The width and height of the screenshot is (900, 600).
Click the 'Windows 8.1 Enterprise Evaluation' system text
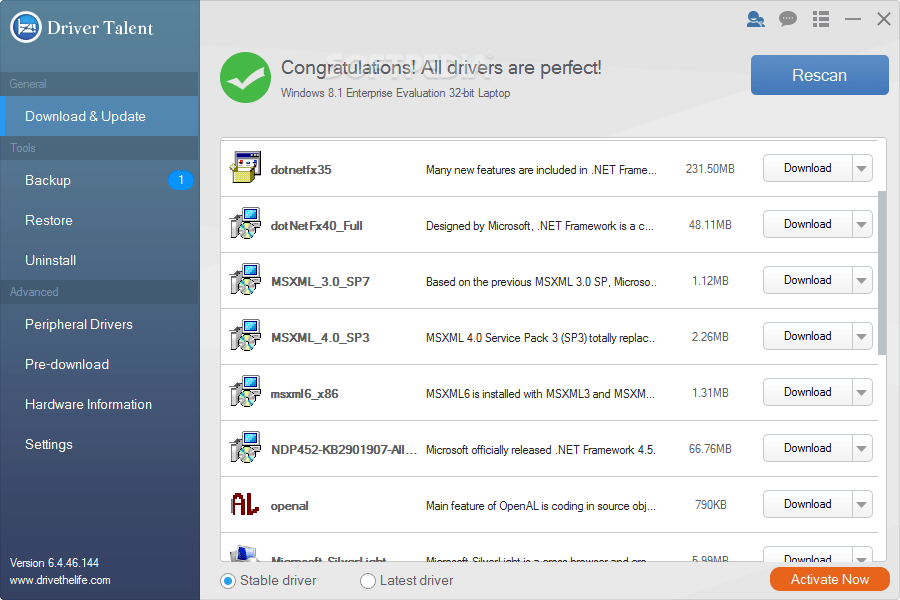tap(395, 93)
